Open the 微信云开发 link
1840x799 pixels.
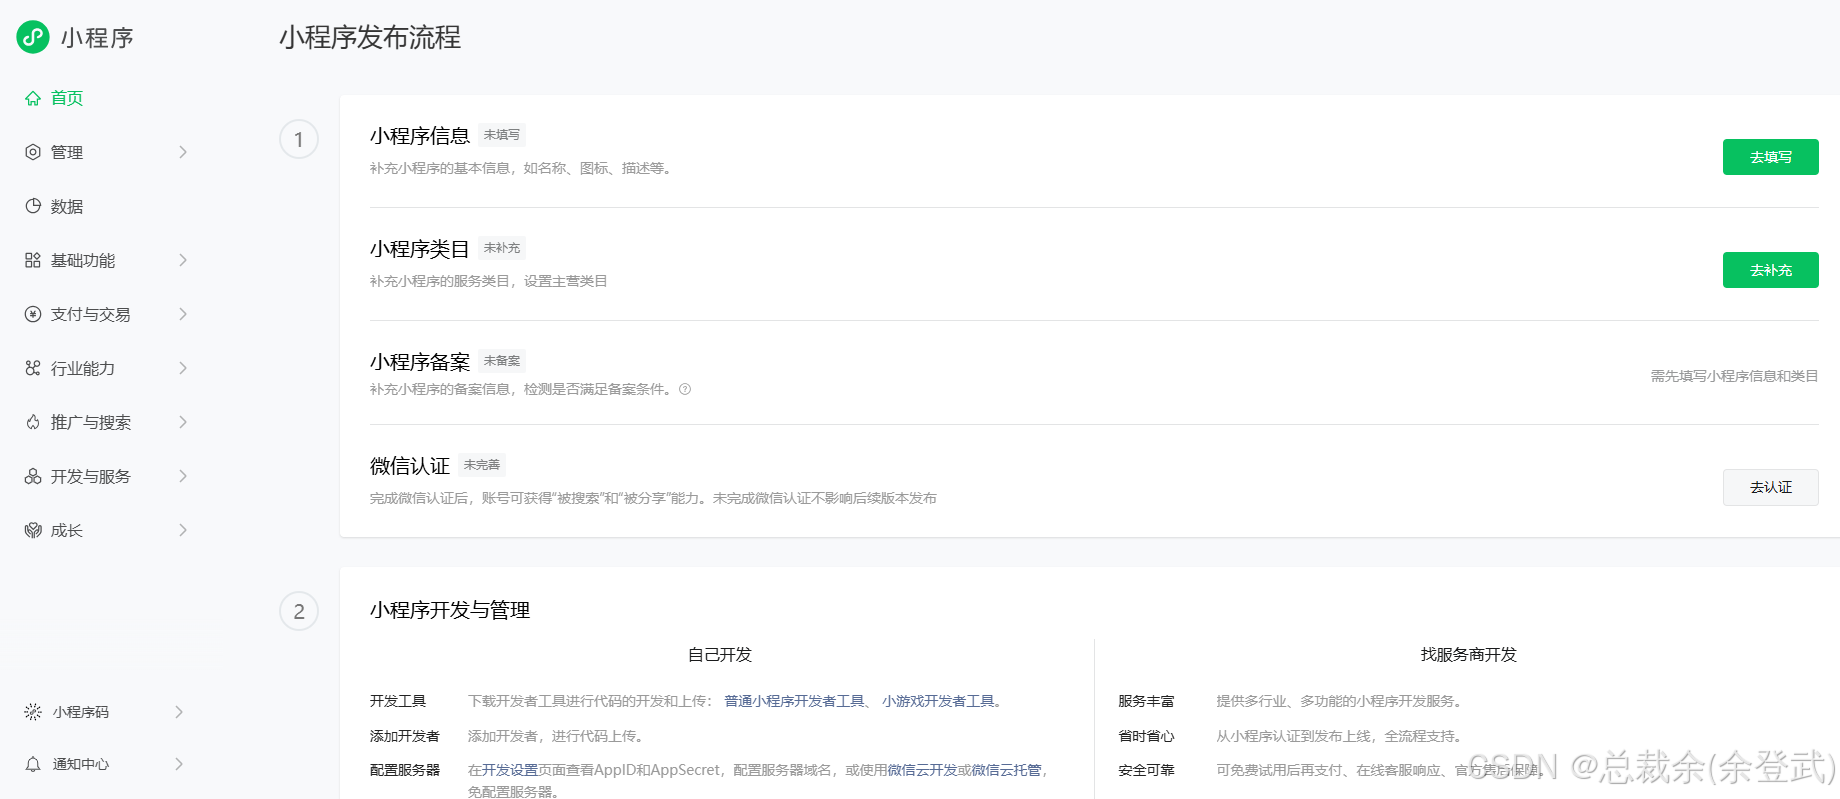pyautogui.click(x=922, y=770)
